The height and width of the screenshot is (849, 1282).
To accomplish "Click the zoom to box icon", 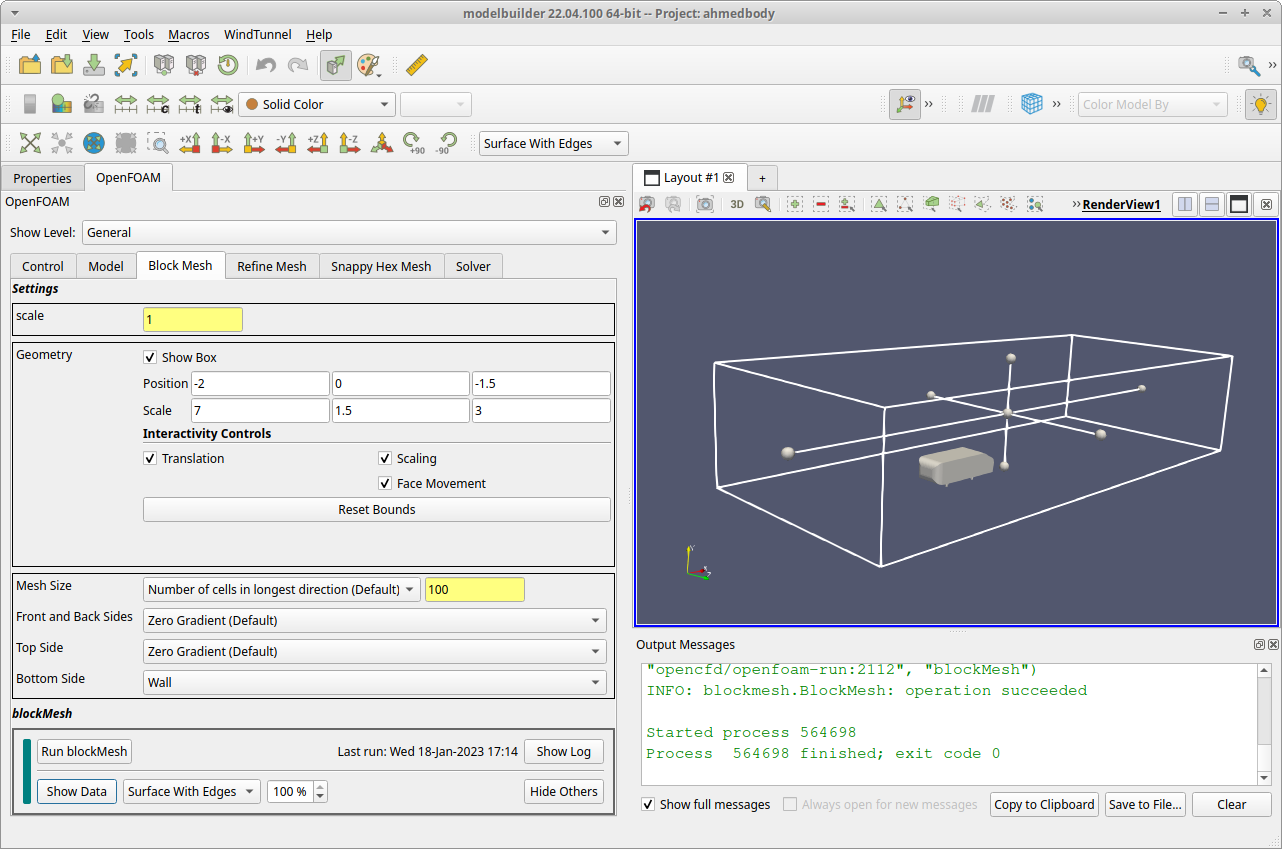I will [158, 143].
